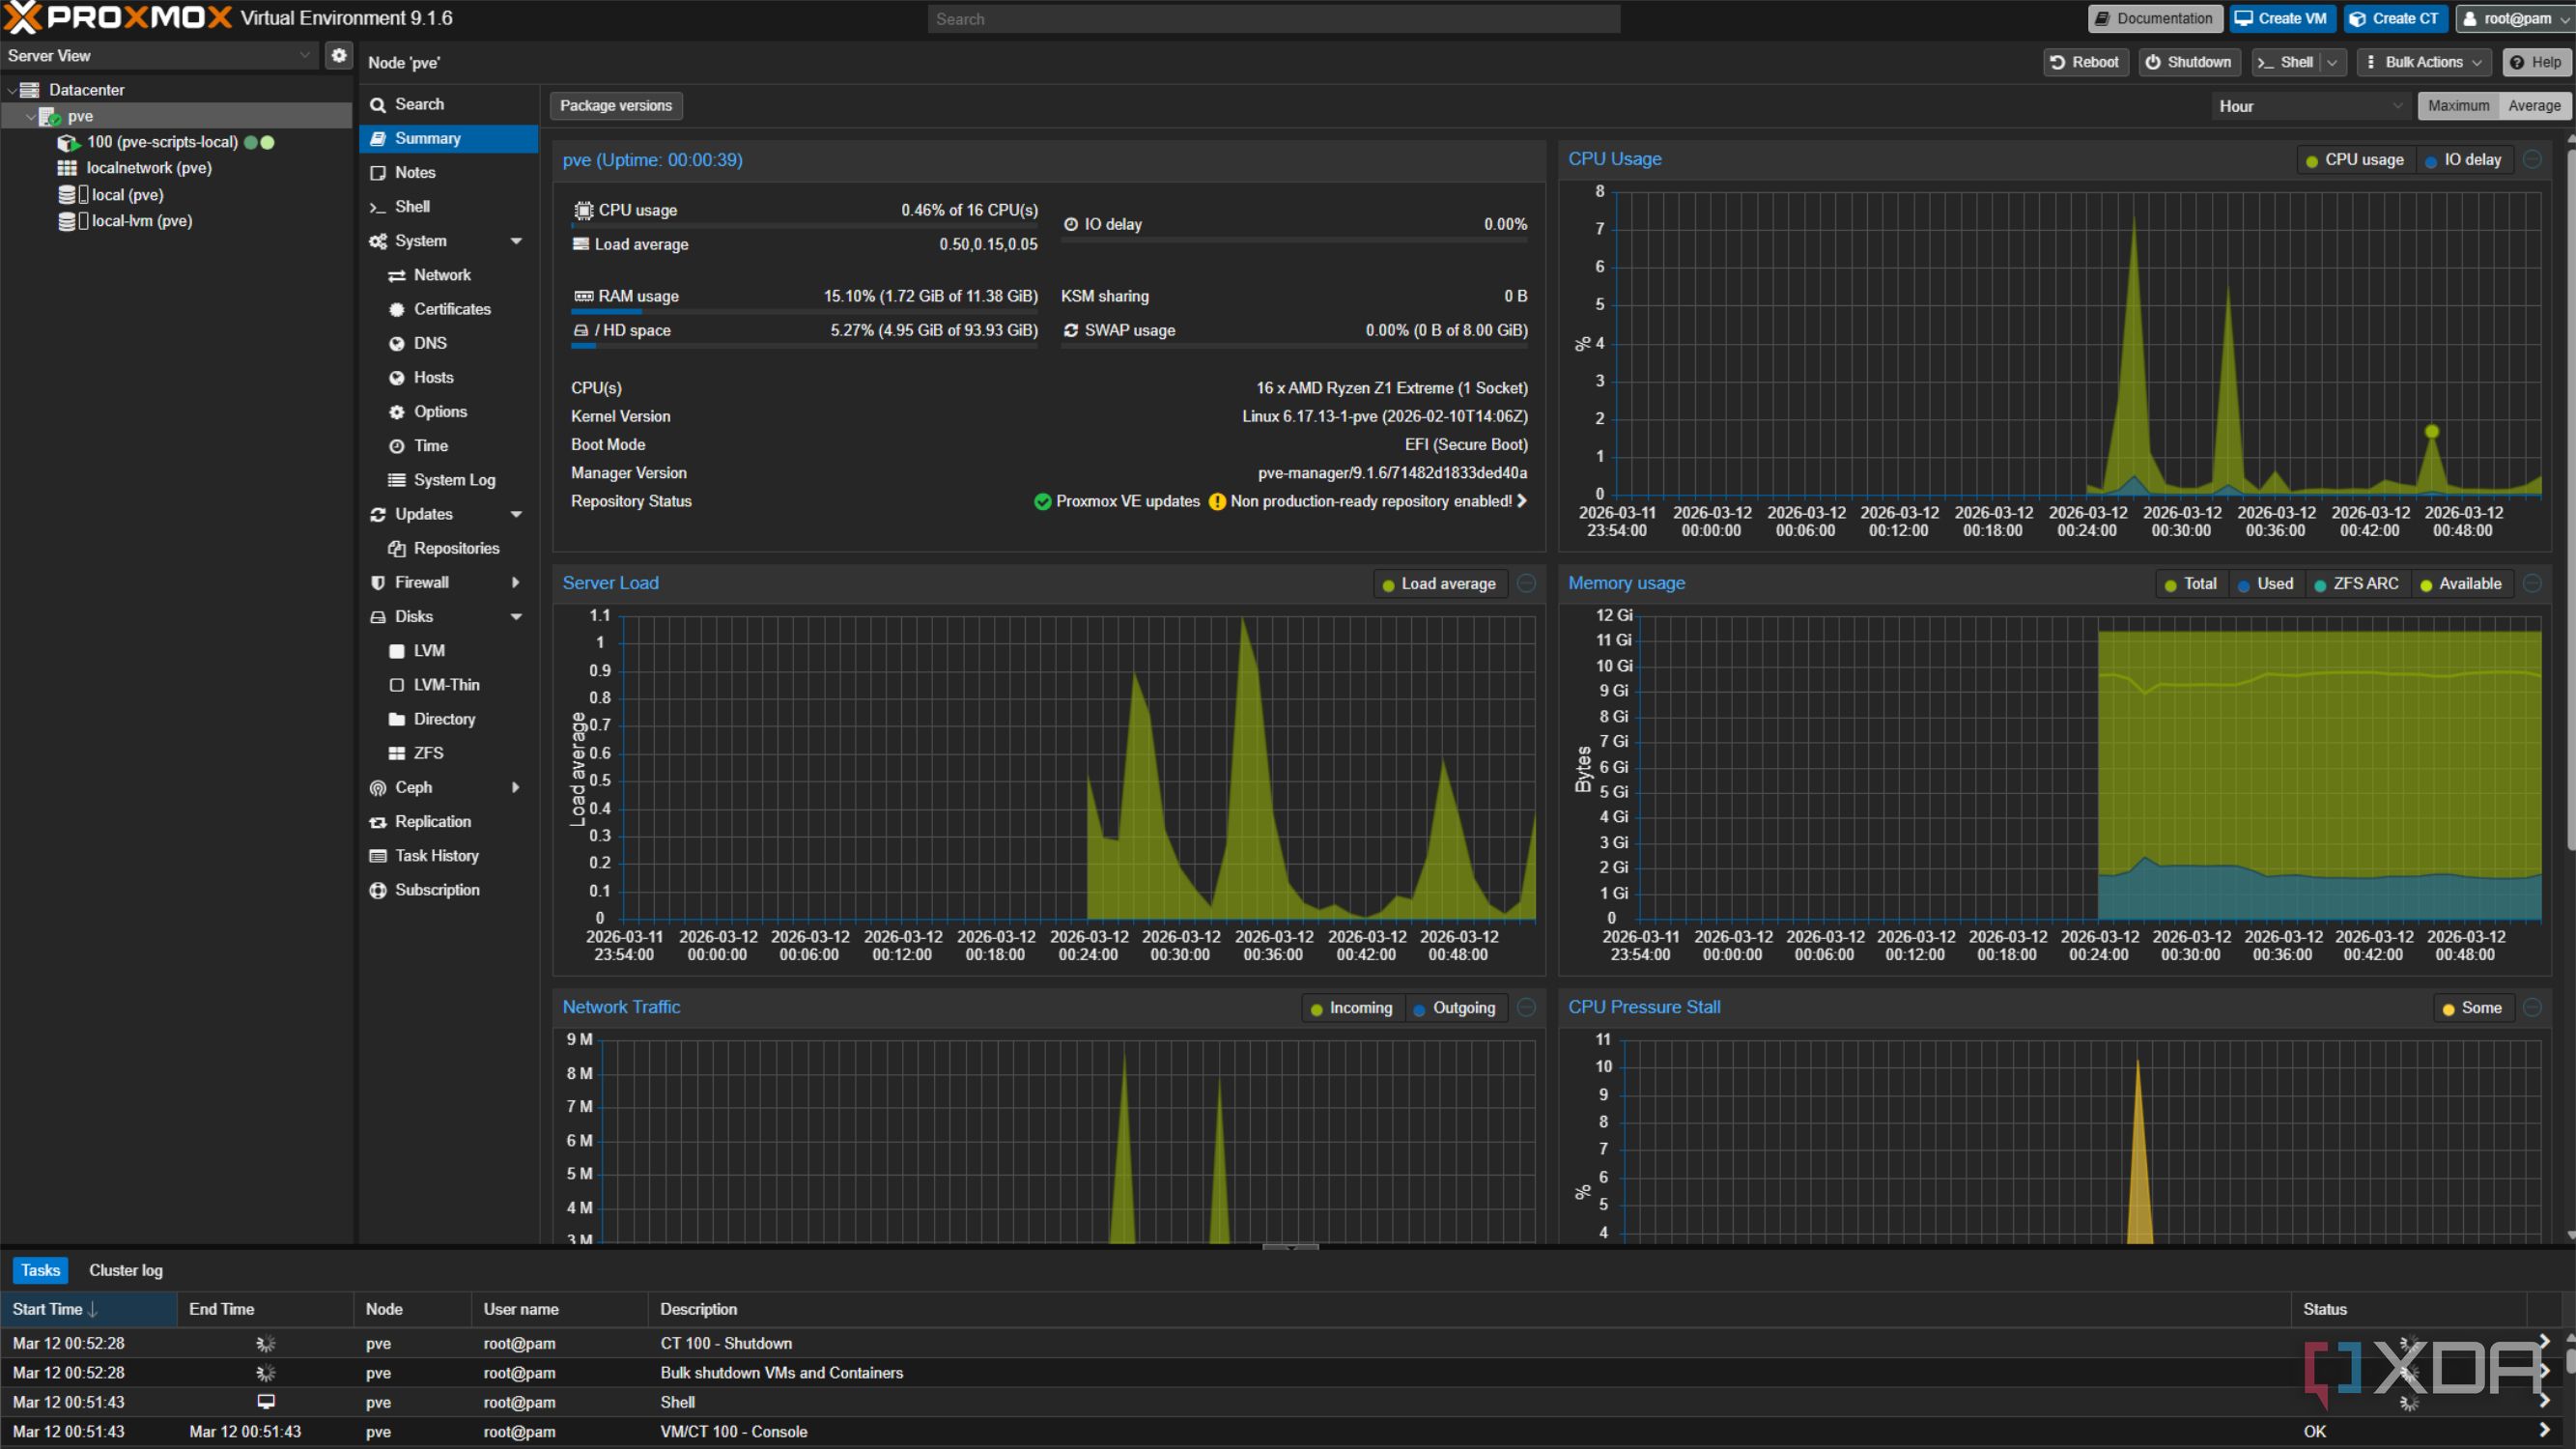The width and height of the screenshot is (2576, 1449).
Task: Open the Help button
Action: 2536,62
